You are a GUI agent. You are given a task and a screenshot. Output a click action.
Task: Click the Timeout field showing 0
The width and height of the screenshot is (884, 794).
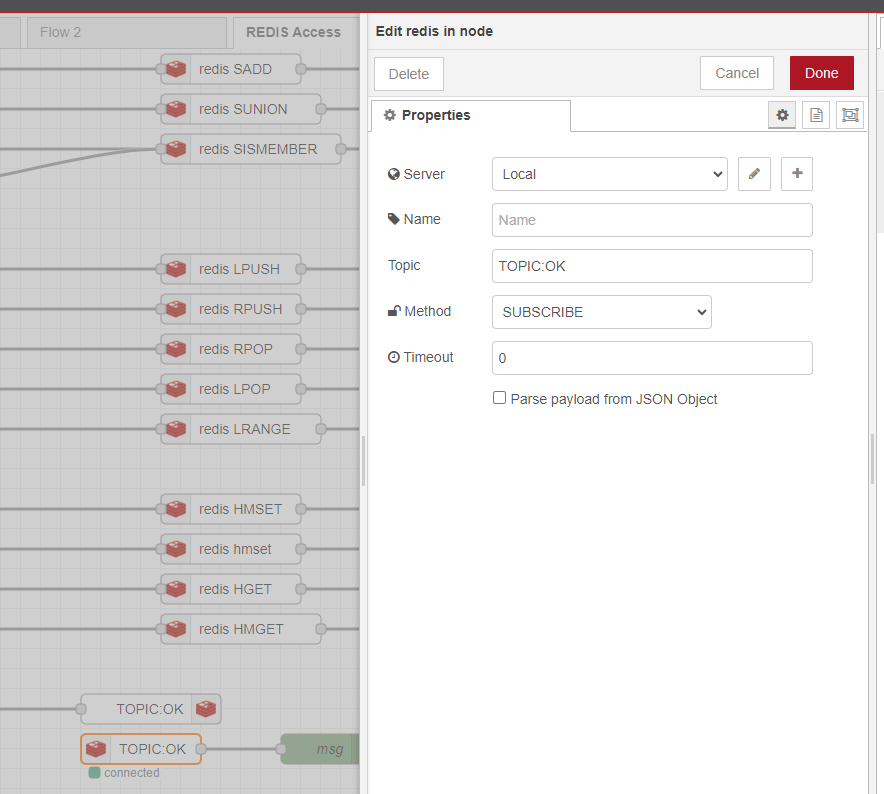pos(652,358)
